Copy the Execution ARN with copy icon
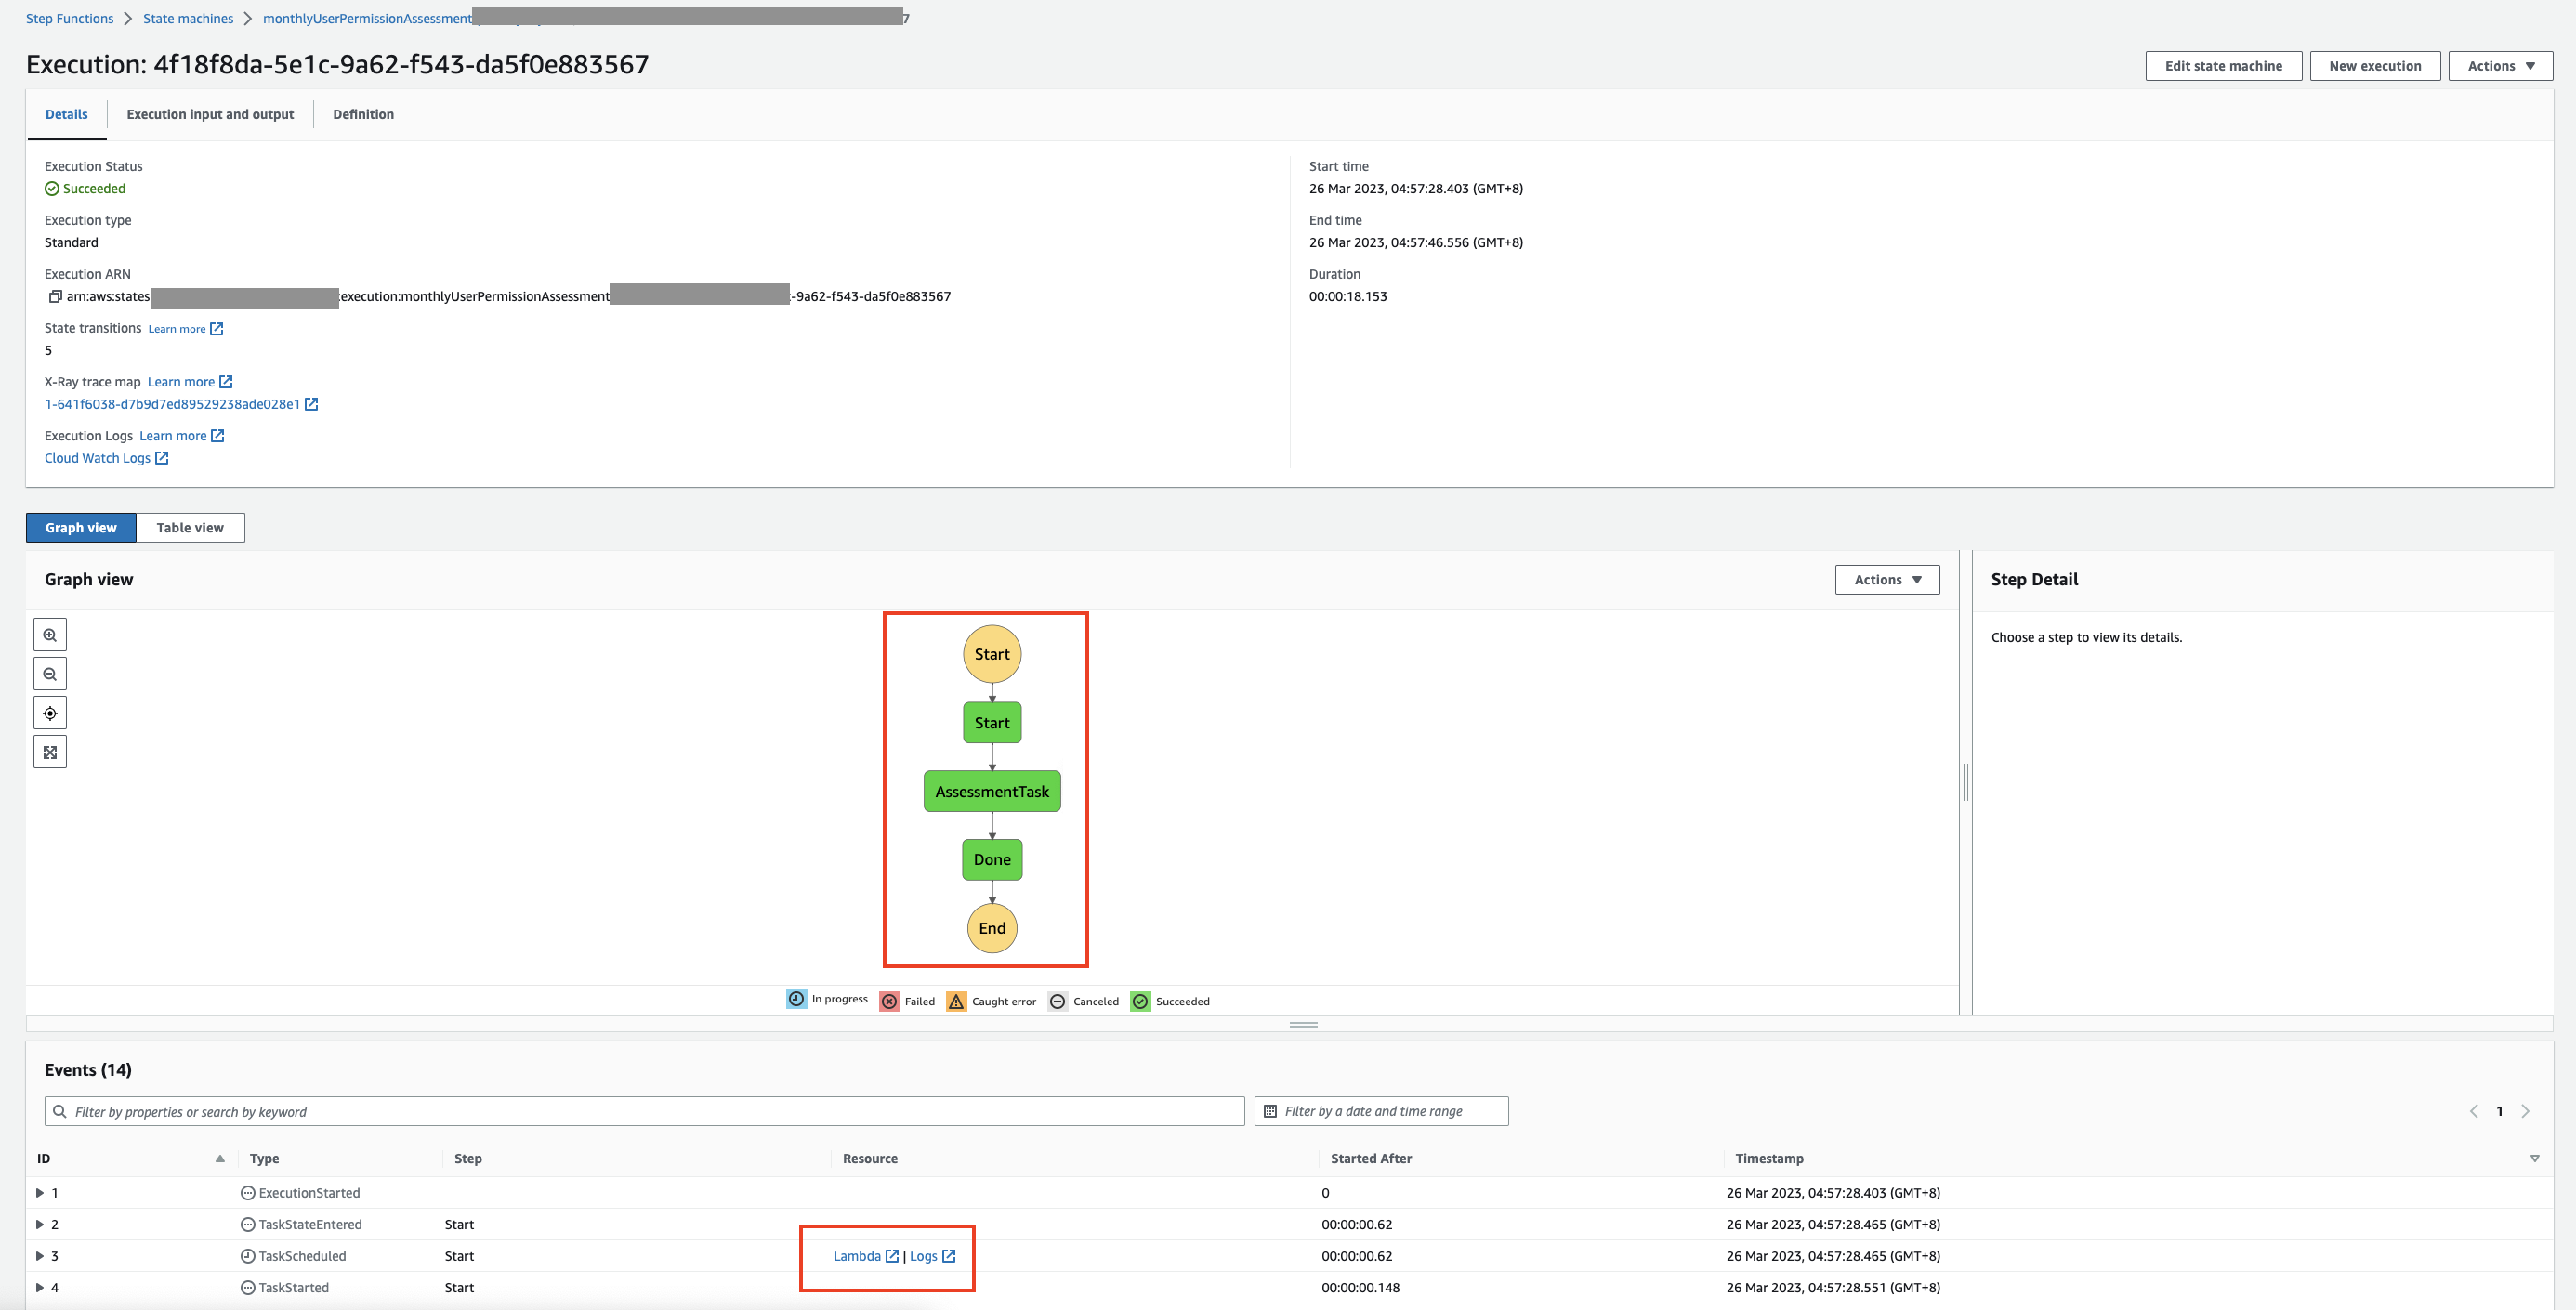This screenshot has width=2576, height=1310. pos(55,296)
